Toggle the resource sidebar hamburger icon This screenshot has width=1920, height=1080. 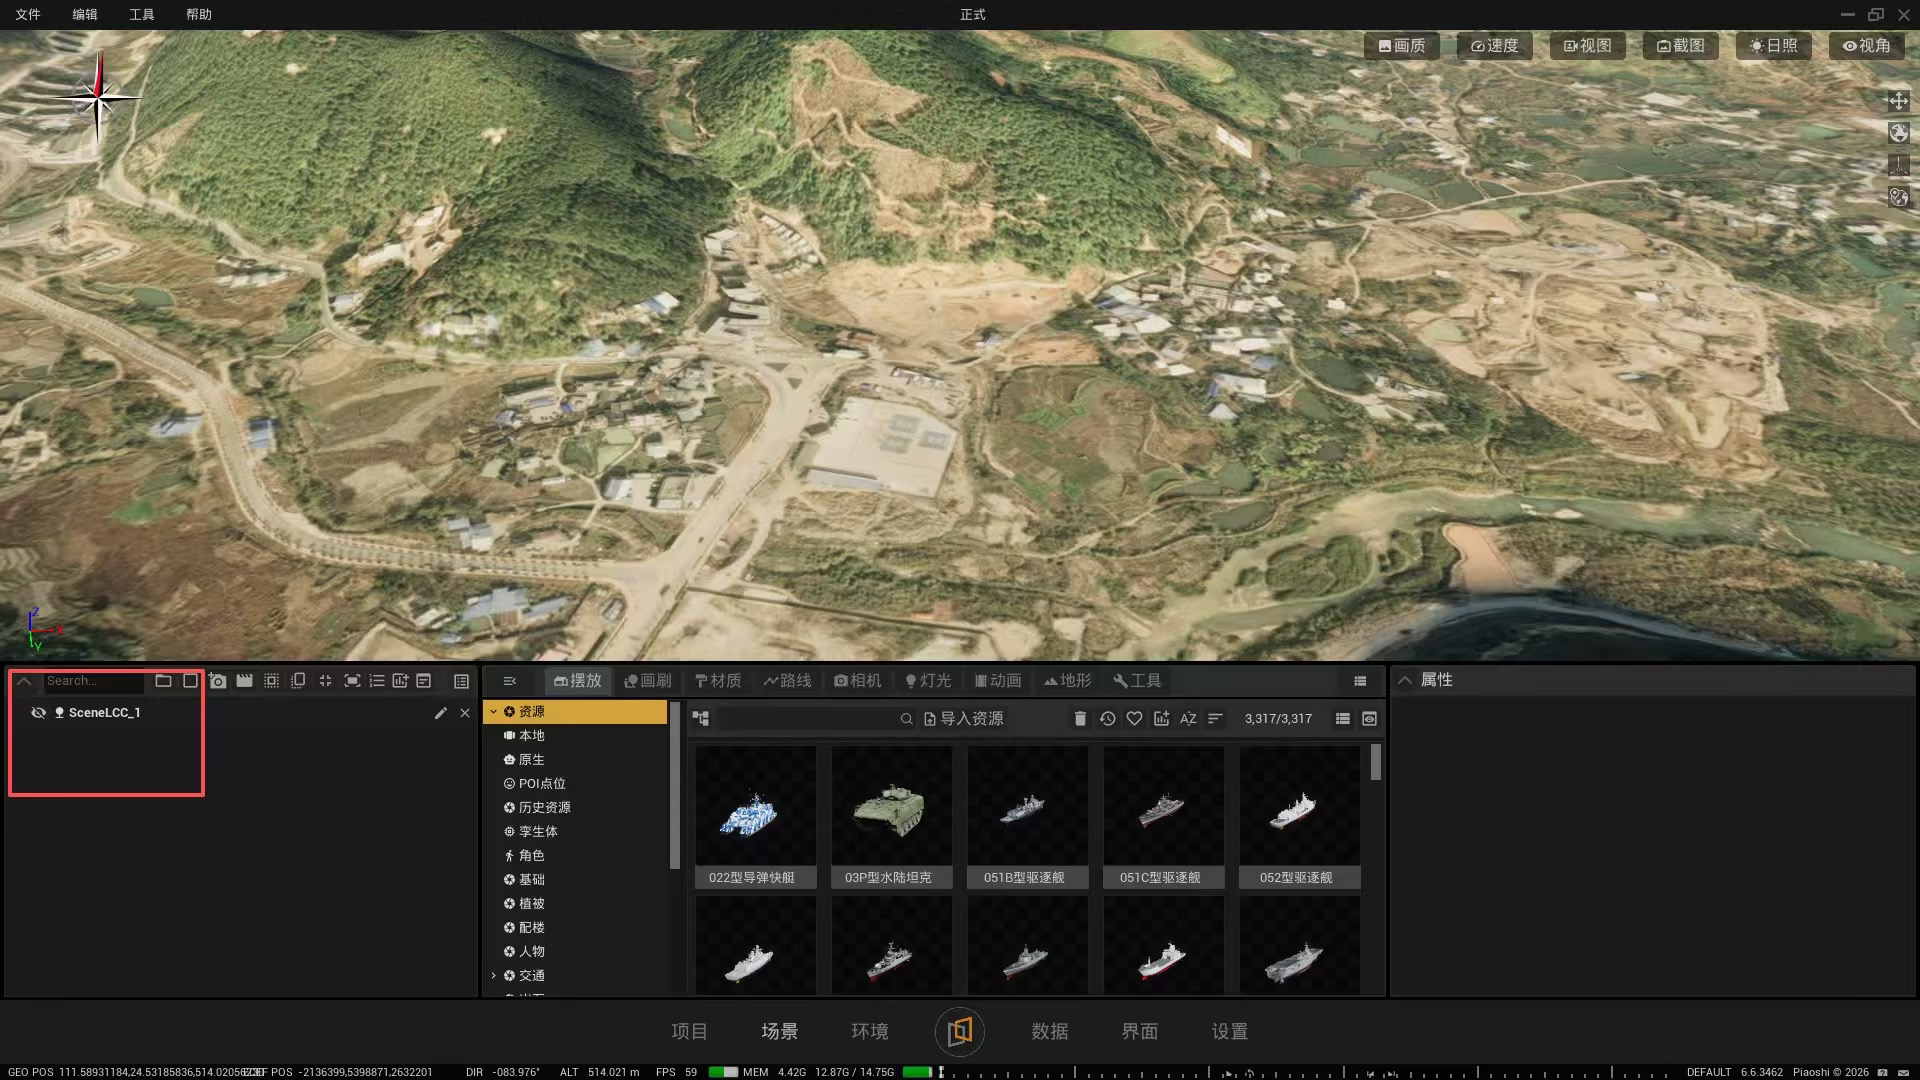click(510, 681)
